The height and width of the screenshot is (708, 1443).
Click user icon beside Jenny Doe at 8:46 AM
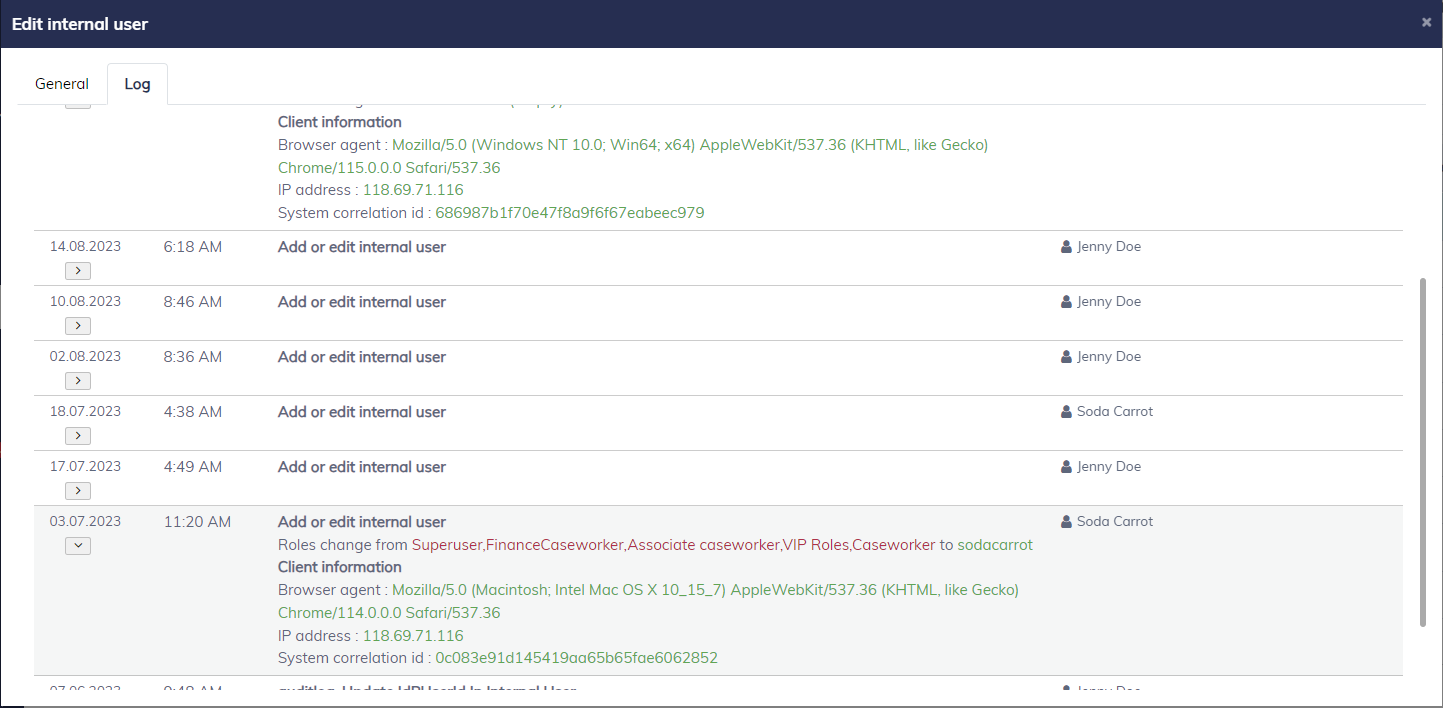(1066, 302)
